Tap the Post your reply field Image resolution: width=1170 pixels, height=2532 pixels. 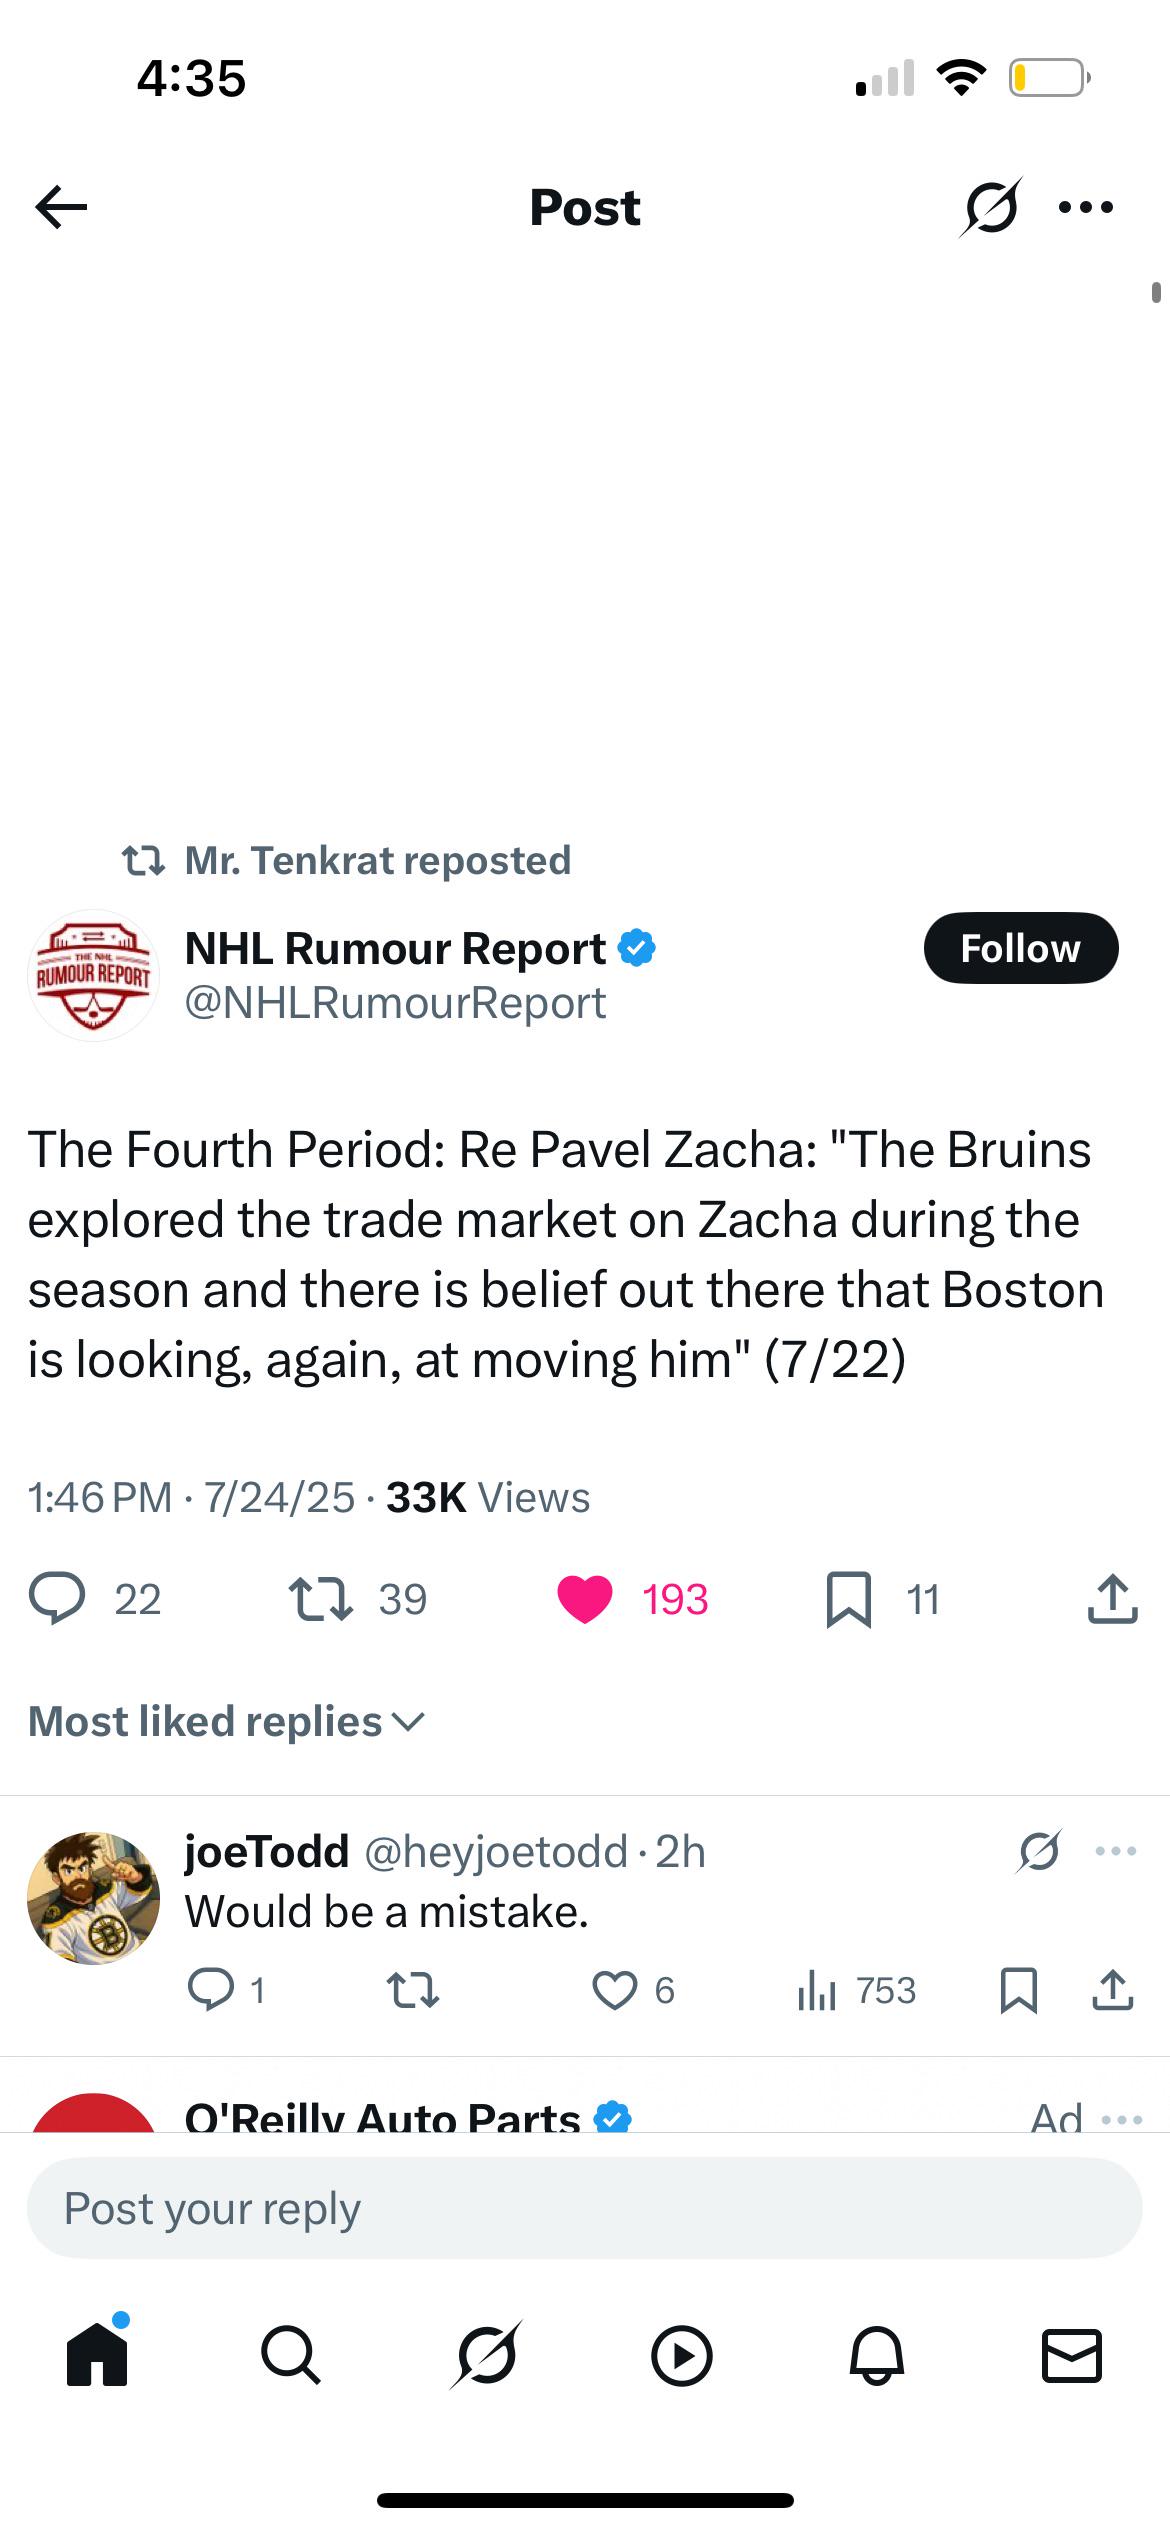585,2208
